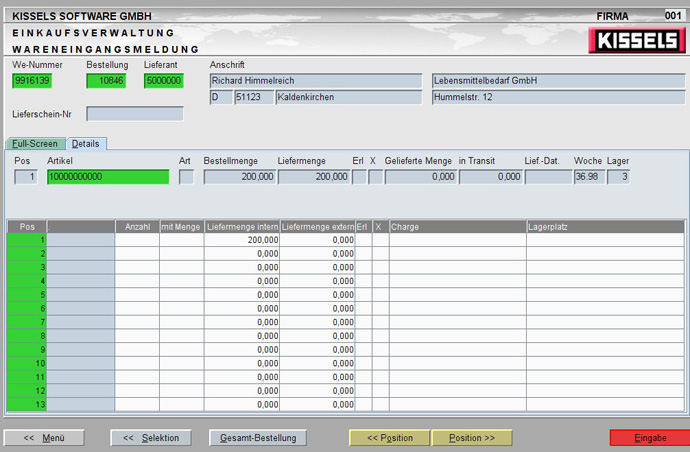This screenshot has width=690, height=452.
Task: Click the mit Menge cell in row 2
Action: coord(182,254)
